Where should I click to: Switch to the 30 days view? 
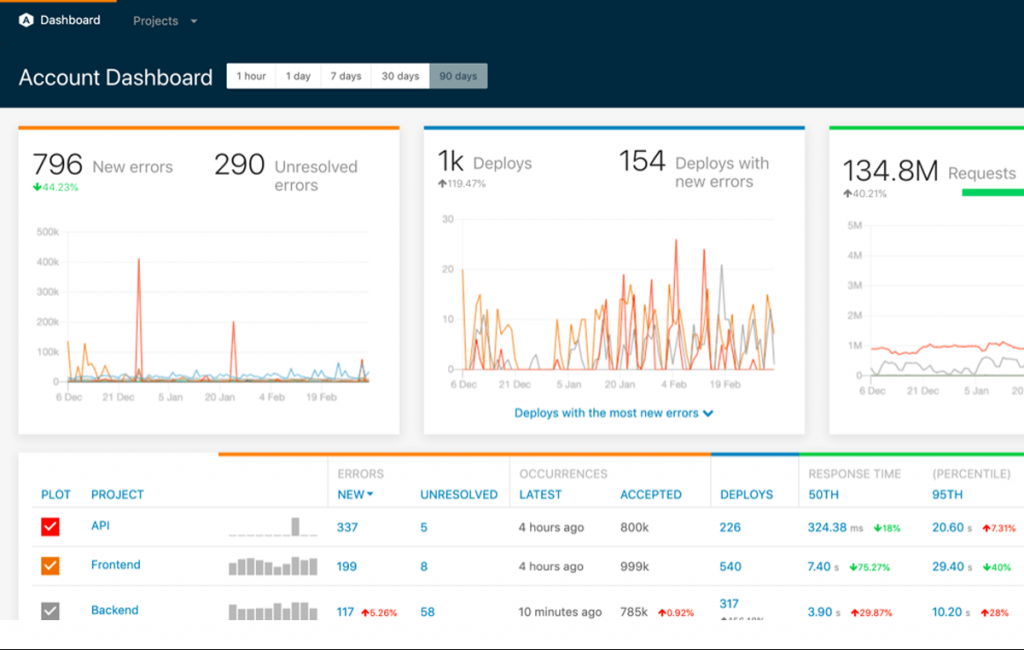coord(399,75)
